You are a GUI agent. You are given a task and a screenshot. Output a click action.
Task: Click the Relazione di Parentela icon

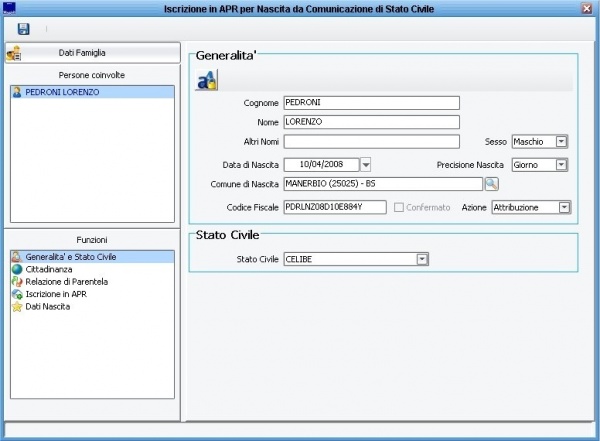tap(17, 282)
